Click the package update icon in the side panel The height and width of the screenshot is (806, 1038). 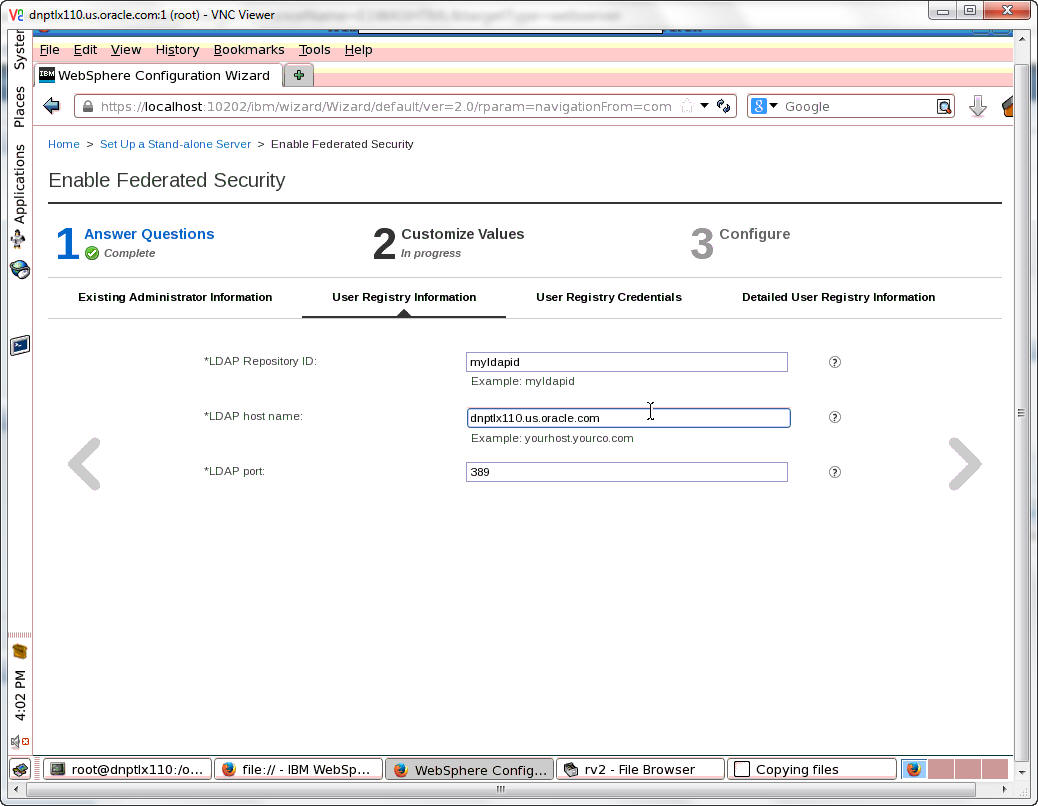point(20,651)
